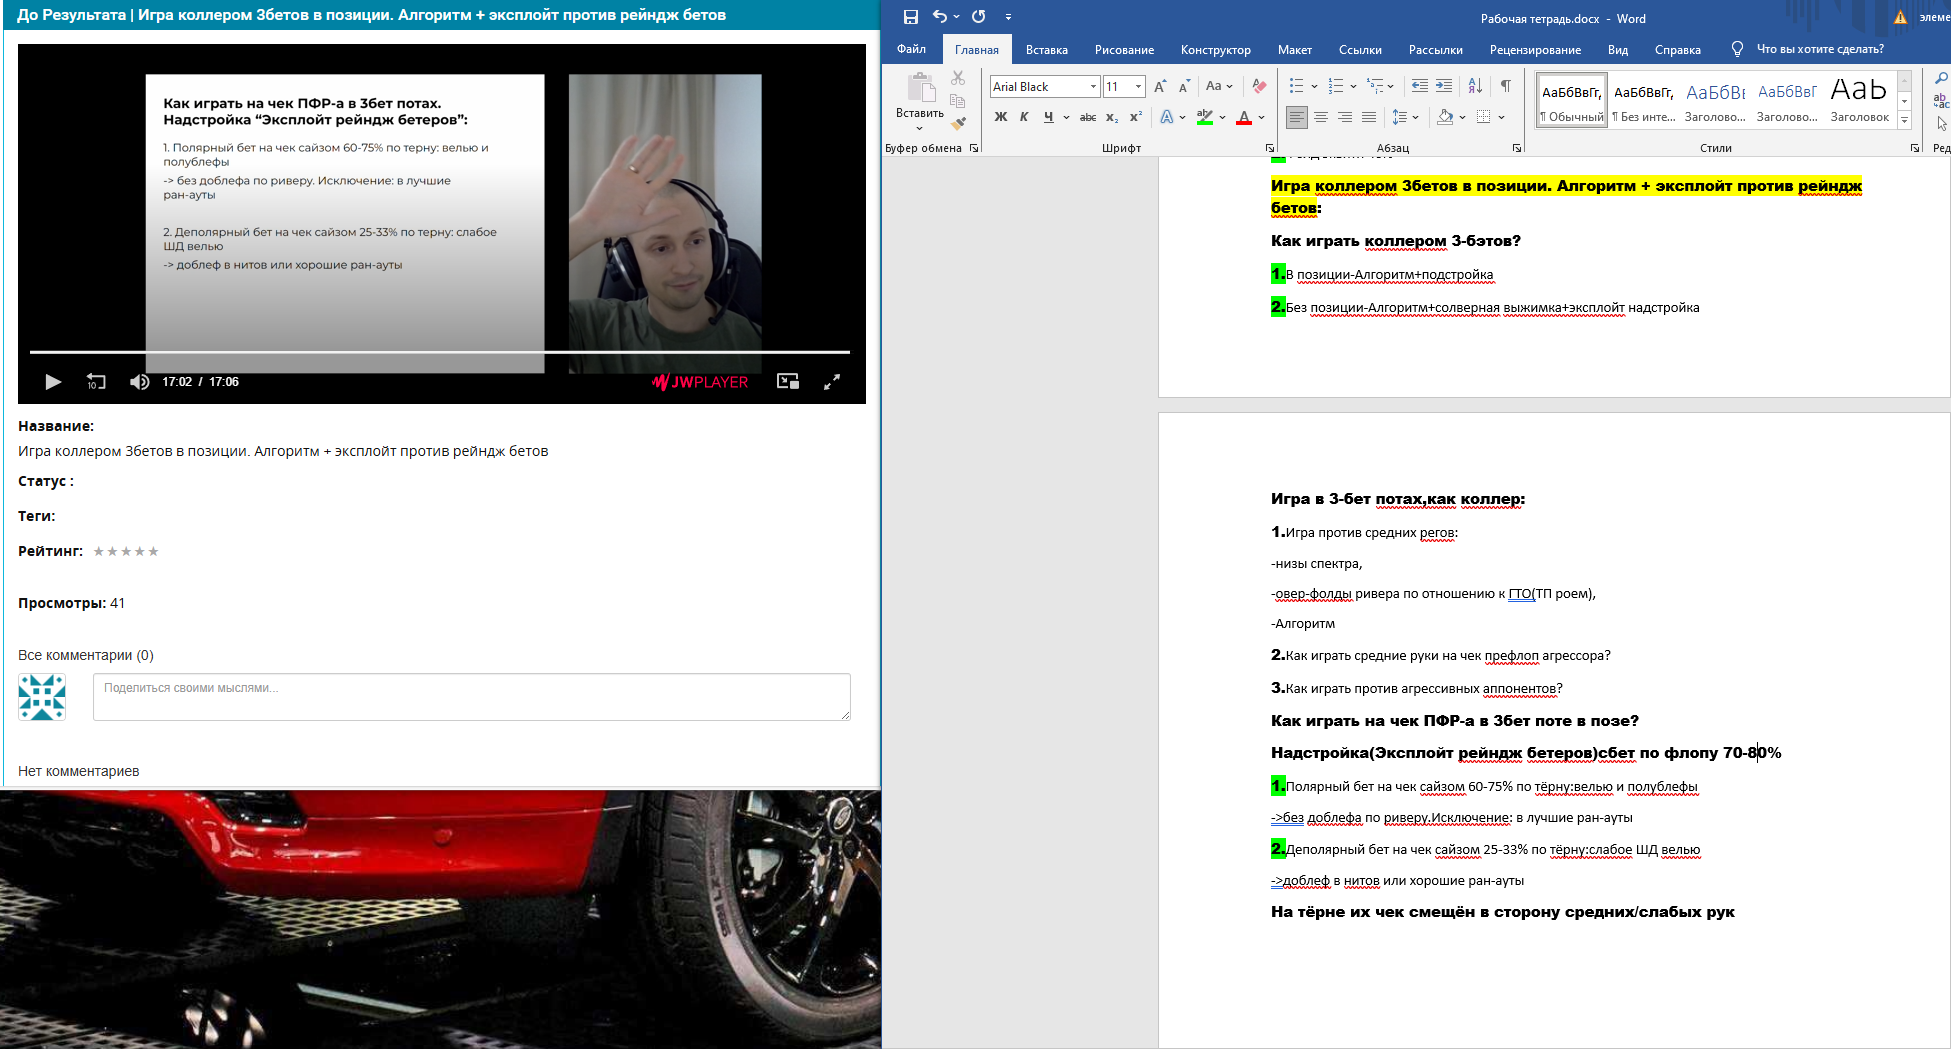The height and width of the screenshot is (1049, 1951).
Task: Toggle strikethrough abc formatting
Action: click(1088, 117)
